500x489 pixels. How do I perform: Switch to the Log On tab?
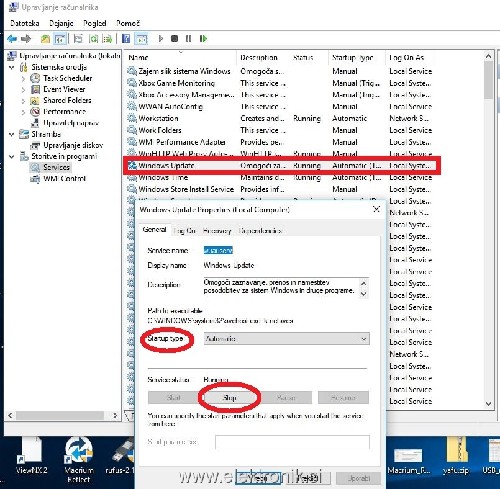(x=185, y=231)
